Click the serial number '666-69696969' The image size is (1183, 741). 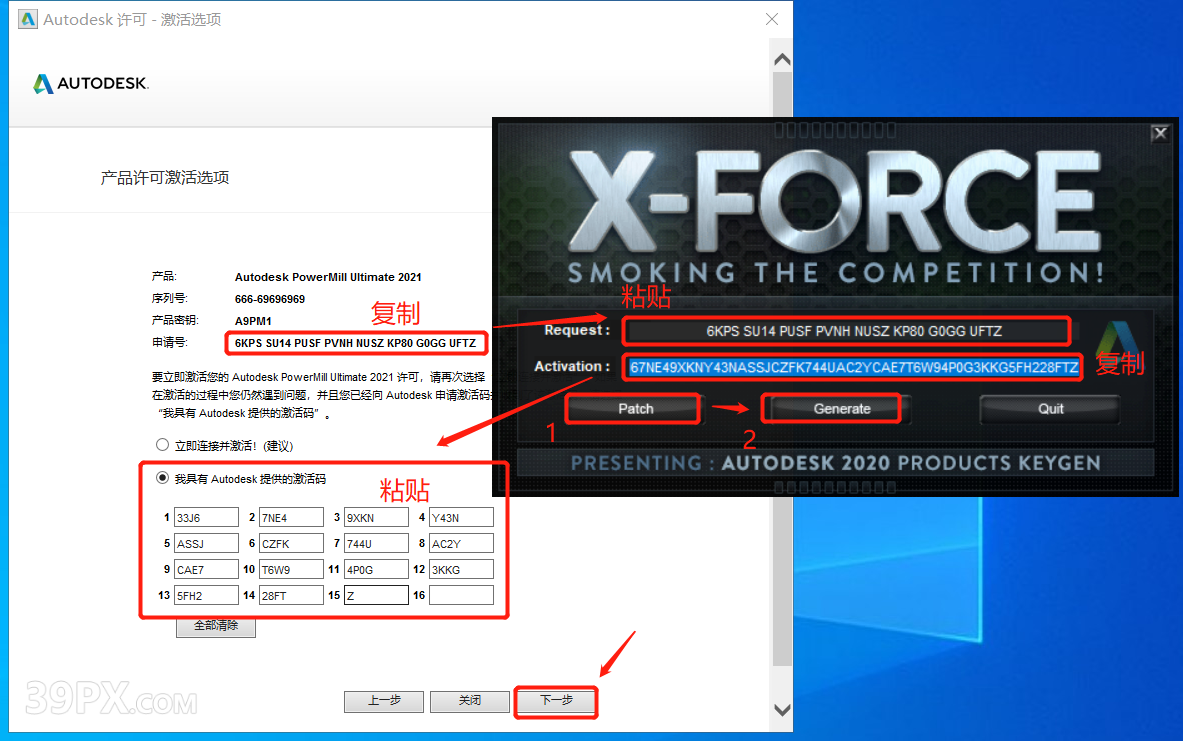(270, 299)
